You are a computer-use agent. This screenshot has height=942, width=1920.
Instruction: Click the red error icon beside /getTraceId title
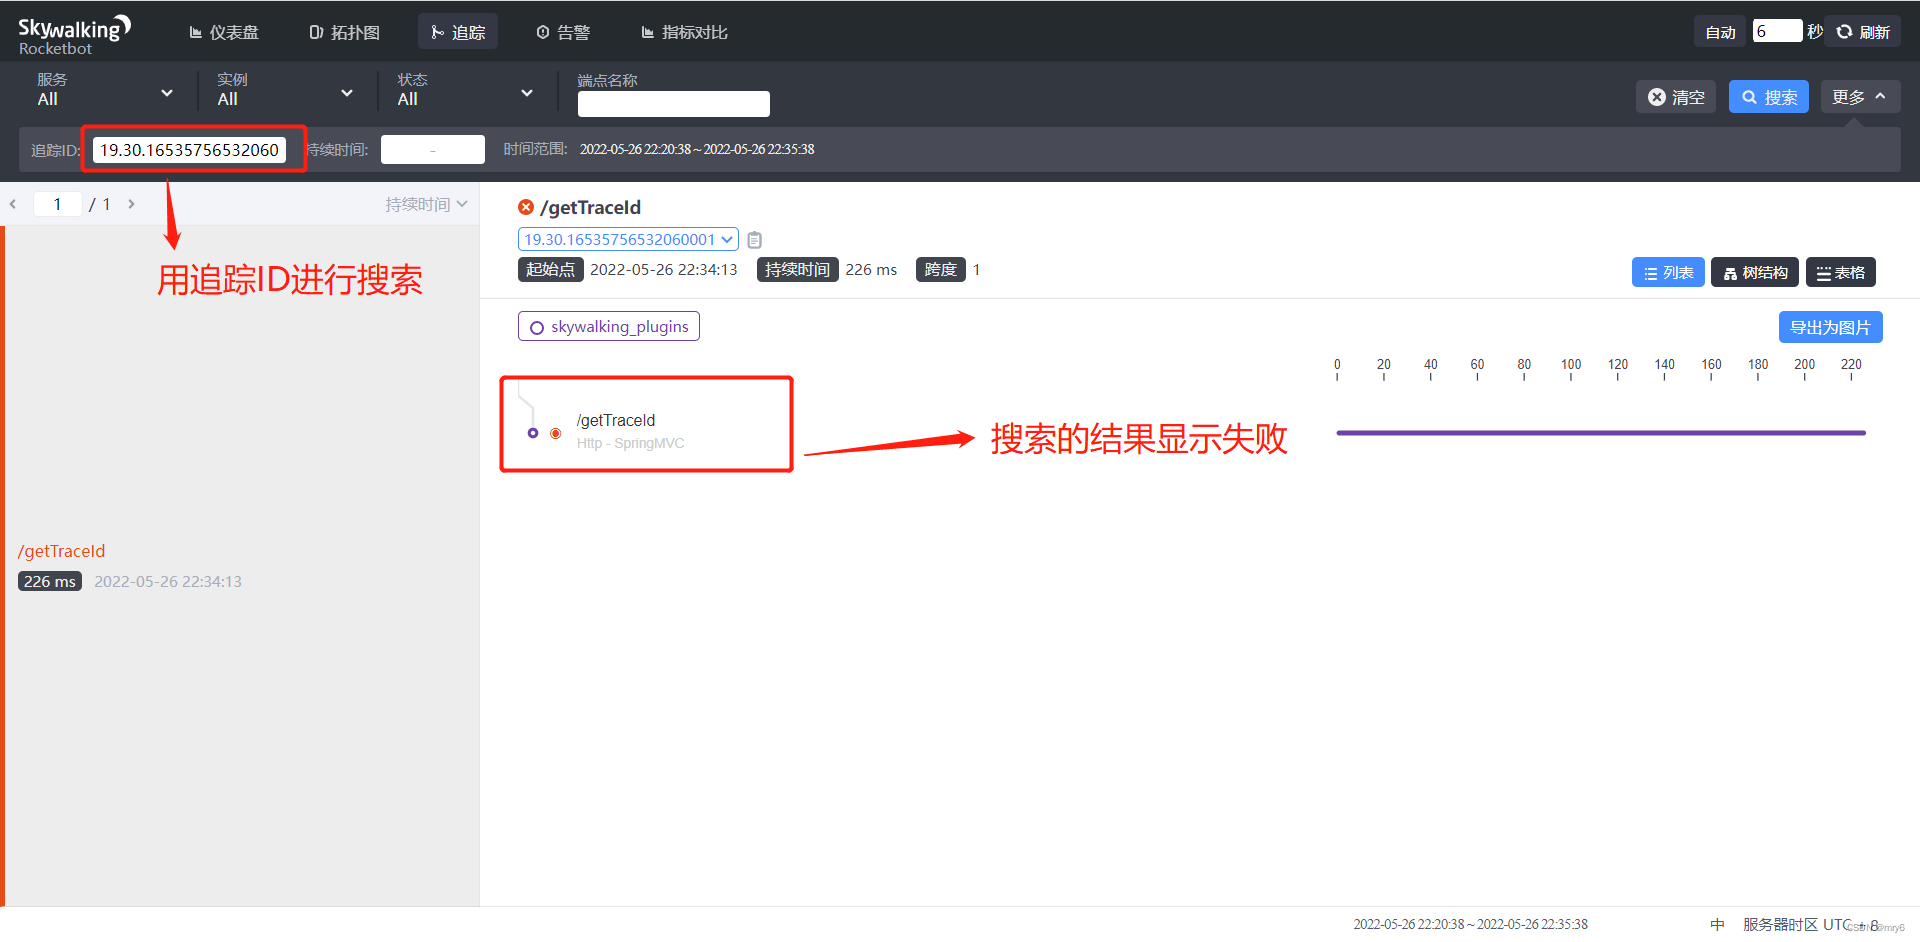coord(526,207)
